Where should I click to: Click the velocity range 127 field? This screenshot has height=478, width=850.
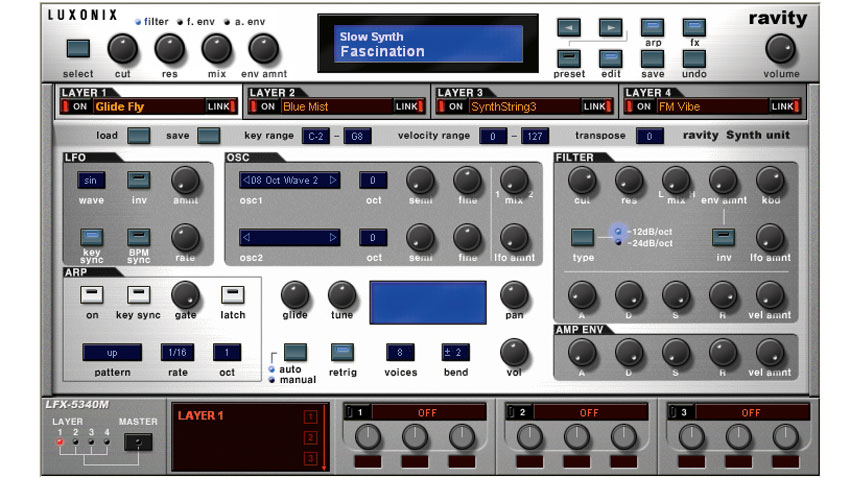pyautogui.click(x=535, y=136)
